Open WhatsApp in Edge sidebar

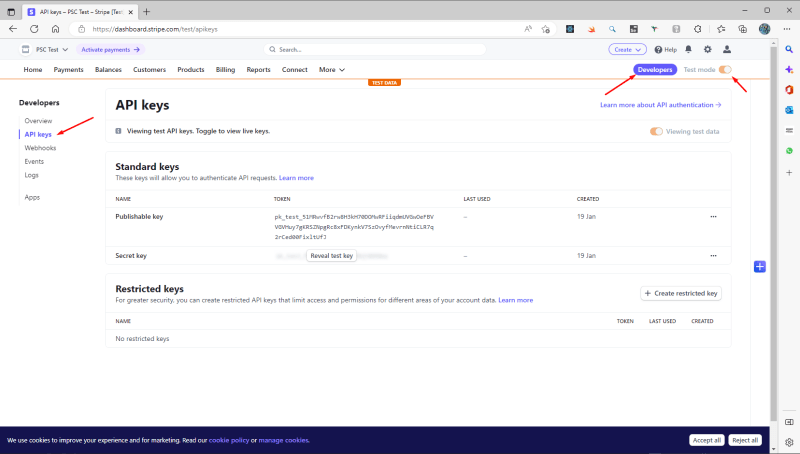[x=789, y=151]
